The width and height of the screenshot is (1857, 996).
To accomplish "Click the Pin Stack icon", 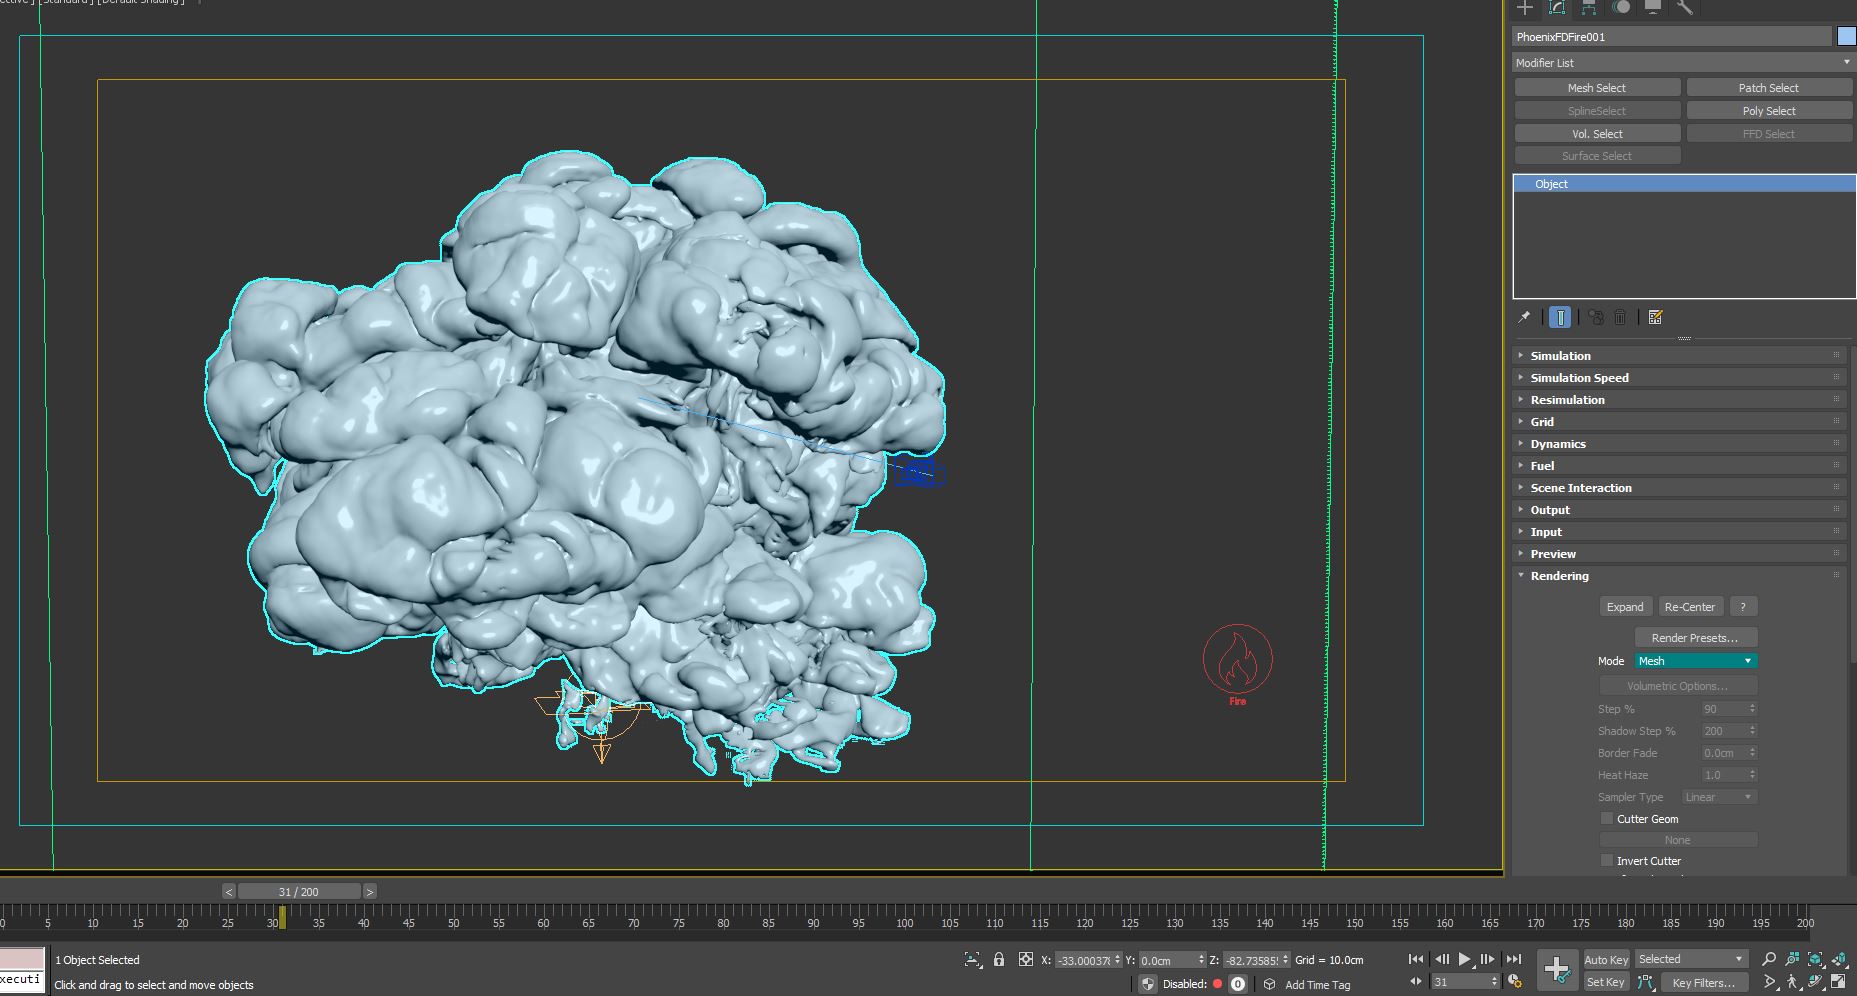I will click(x=1524, y=317).
